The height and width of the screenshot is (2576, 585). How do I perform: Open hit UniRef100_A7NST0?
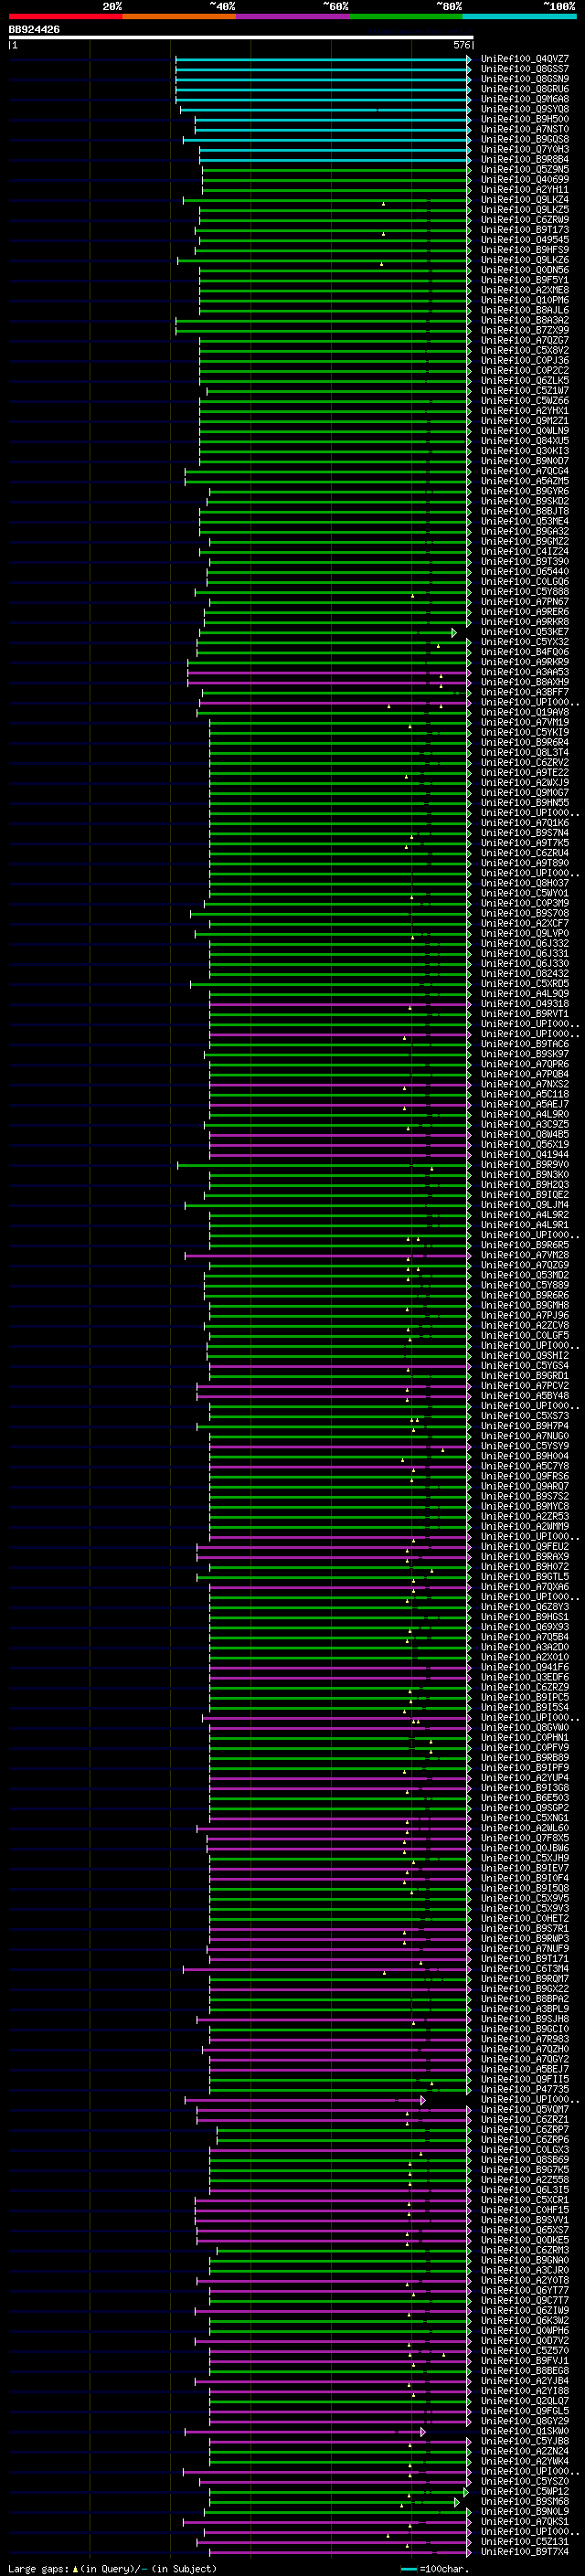coord(525,129)
